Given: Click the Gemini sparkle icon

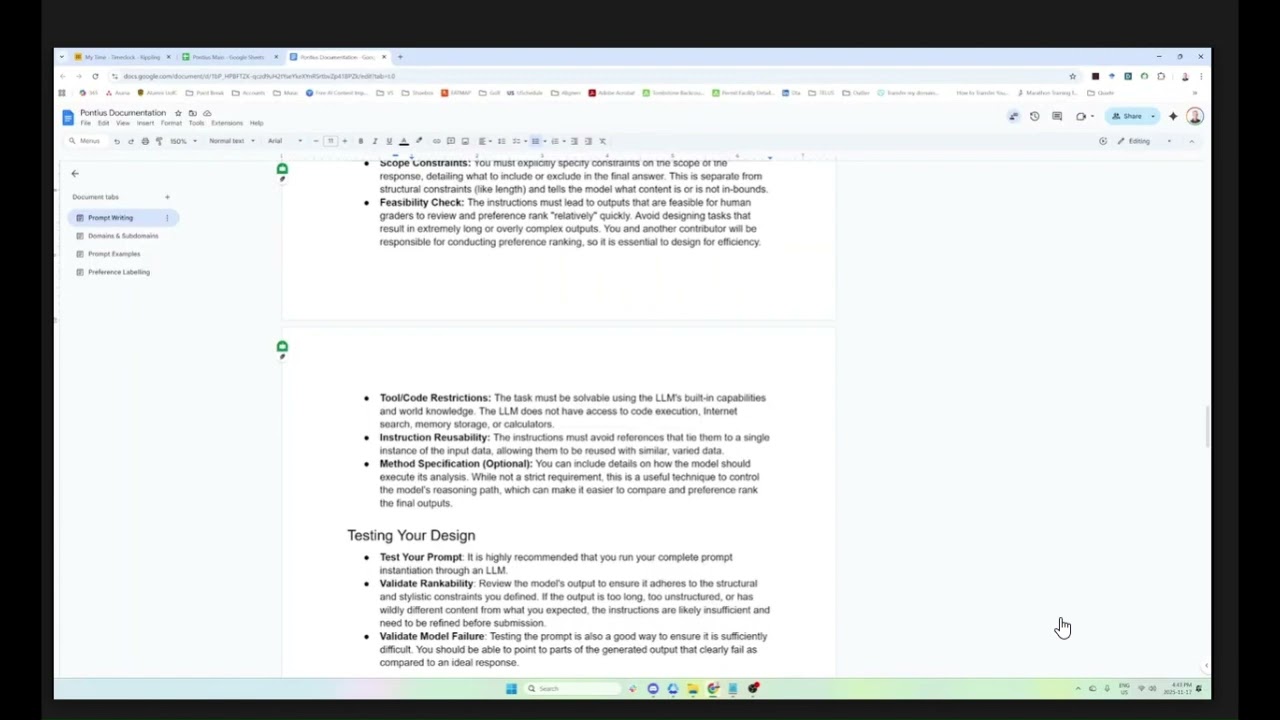Looking at the screenshot, I should (x=1173, y=116).
